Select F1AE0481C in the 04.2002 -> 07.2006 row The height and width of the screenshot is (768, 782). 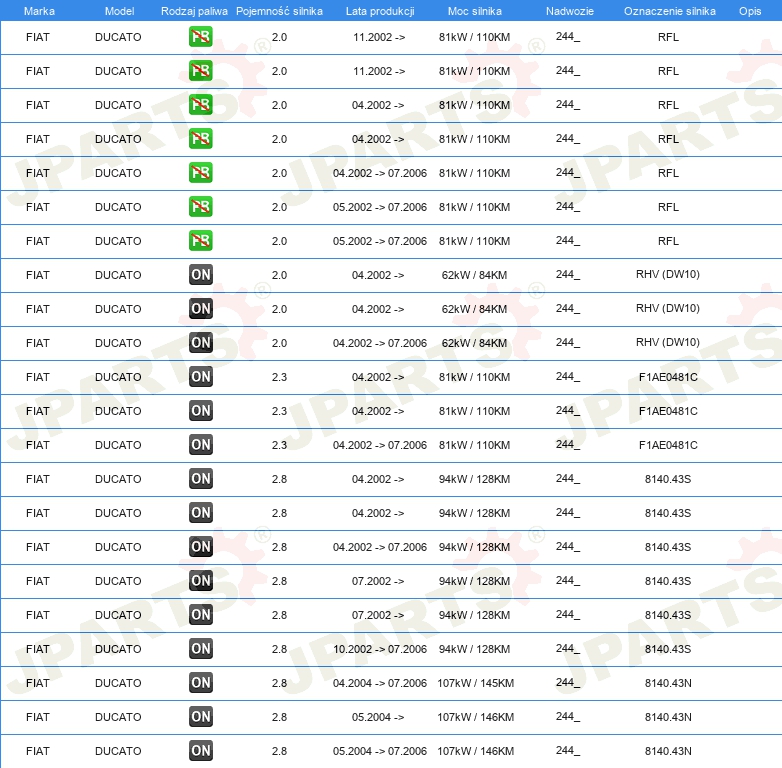click(x=668, y=445)
